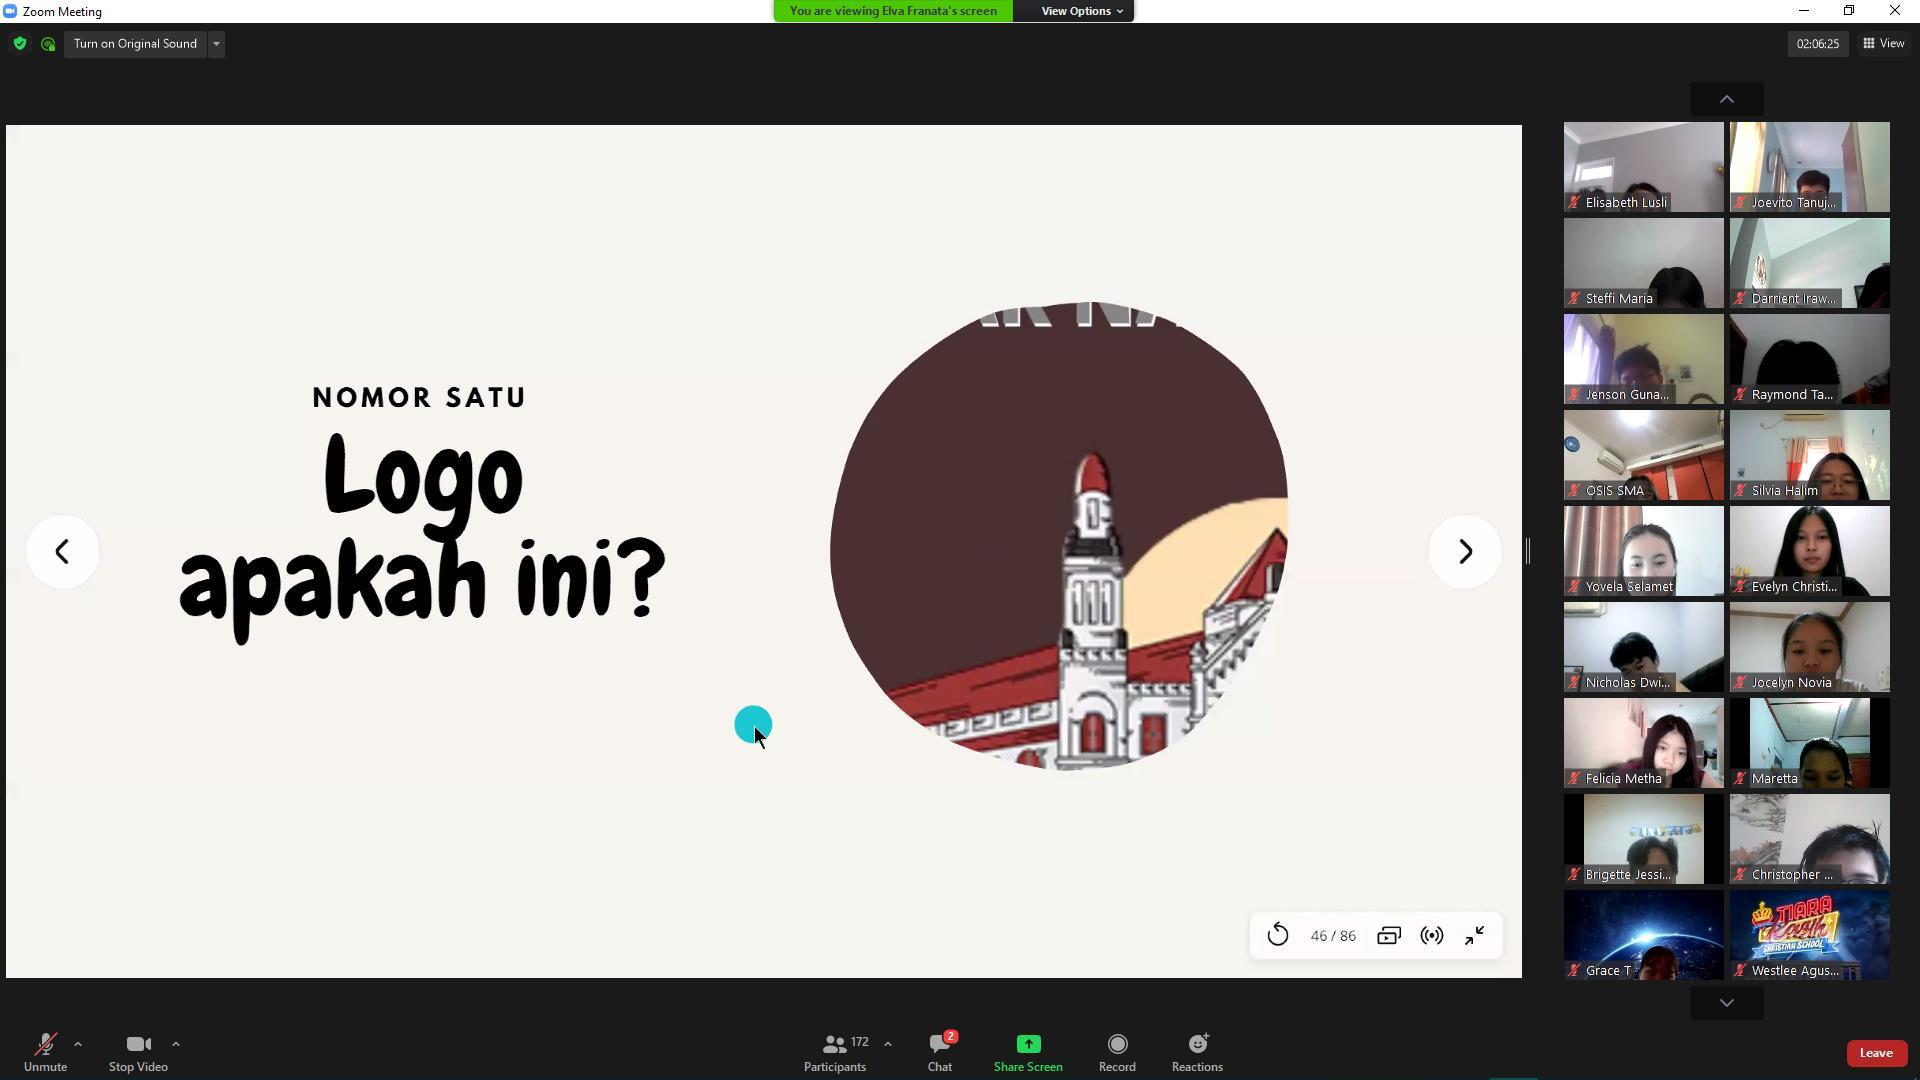Click the slide broadcast live icon
This screenshot has width=1920, height=1080.
click(1432, 935)
